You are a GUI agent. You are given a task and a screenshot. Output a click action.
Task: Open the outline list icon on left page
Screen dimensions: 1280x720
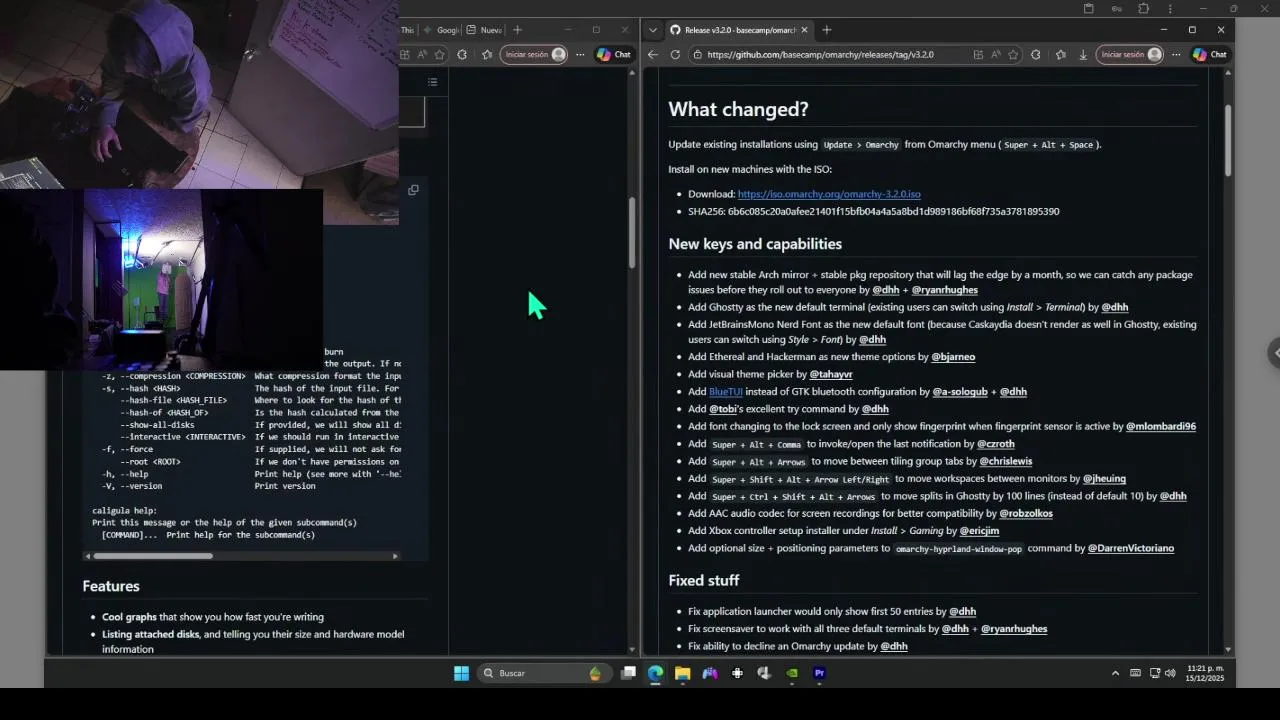click(x=433, y=82)
